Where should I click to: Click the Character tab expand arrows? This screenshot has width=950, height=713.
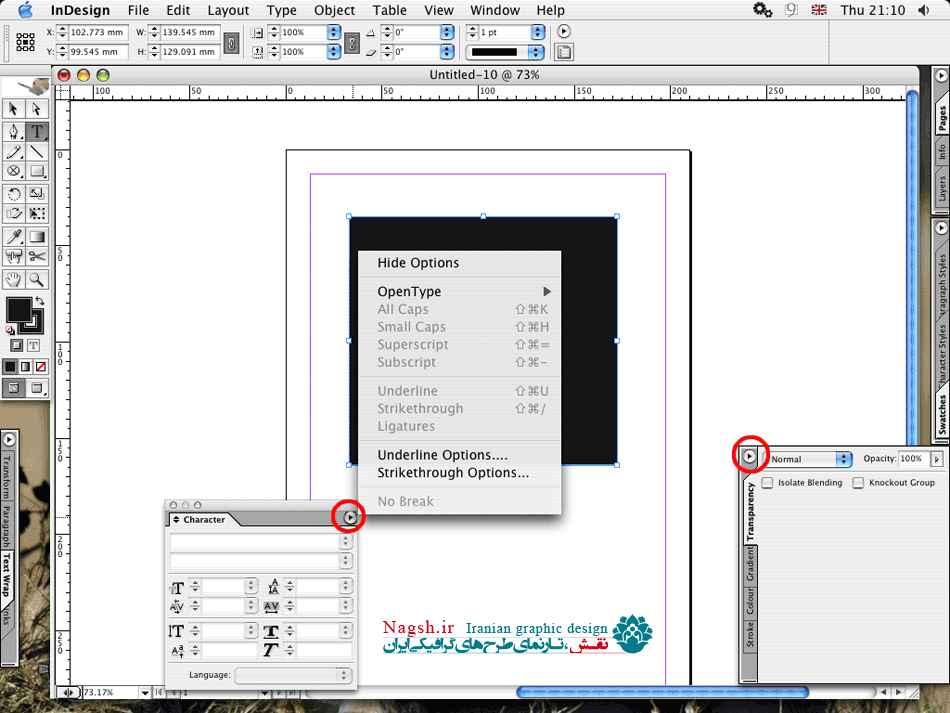[176, 520]
